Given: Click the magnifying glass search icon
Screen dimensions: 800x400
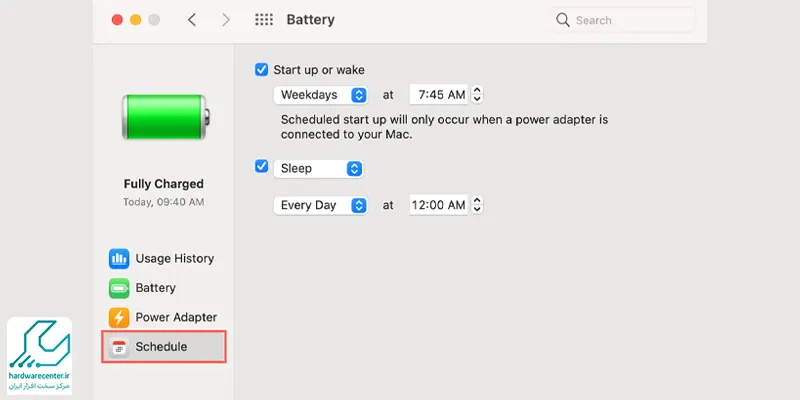Looking at the screenshot, I should (x=563, y=20).
